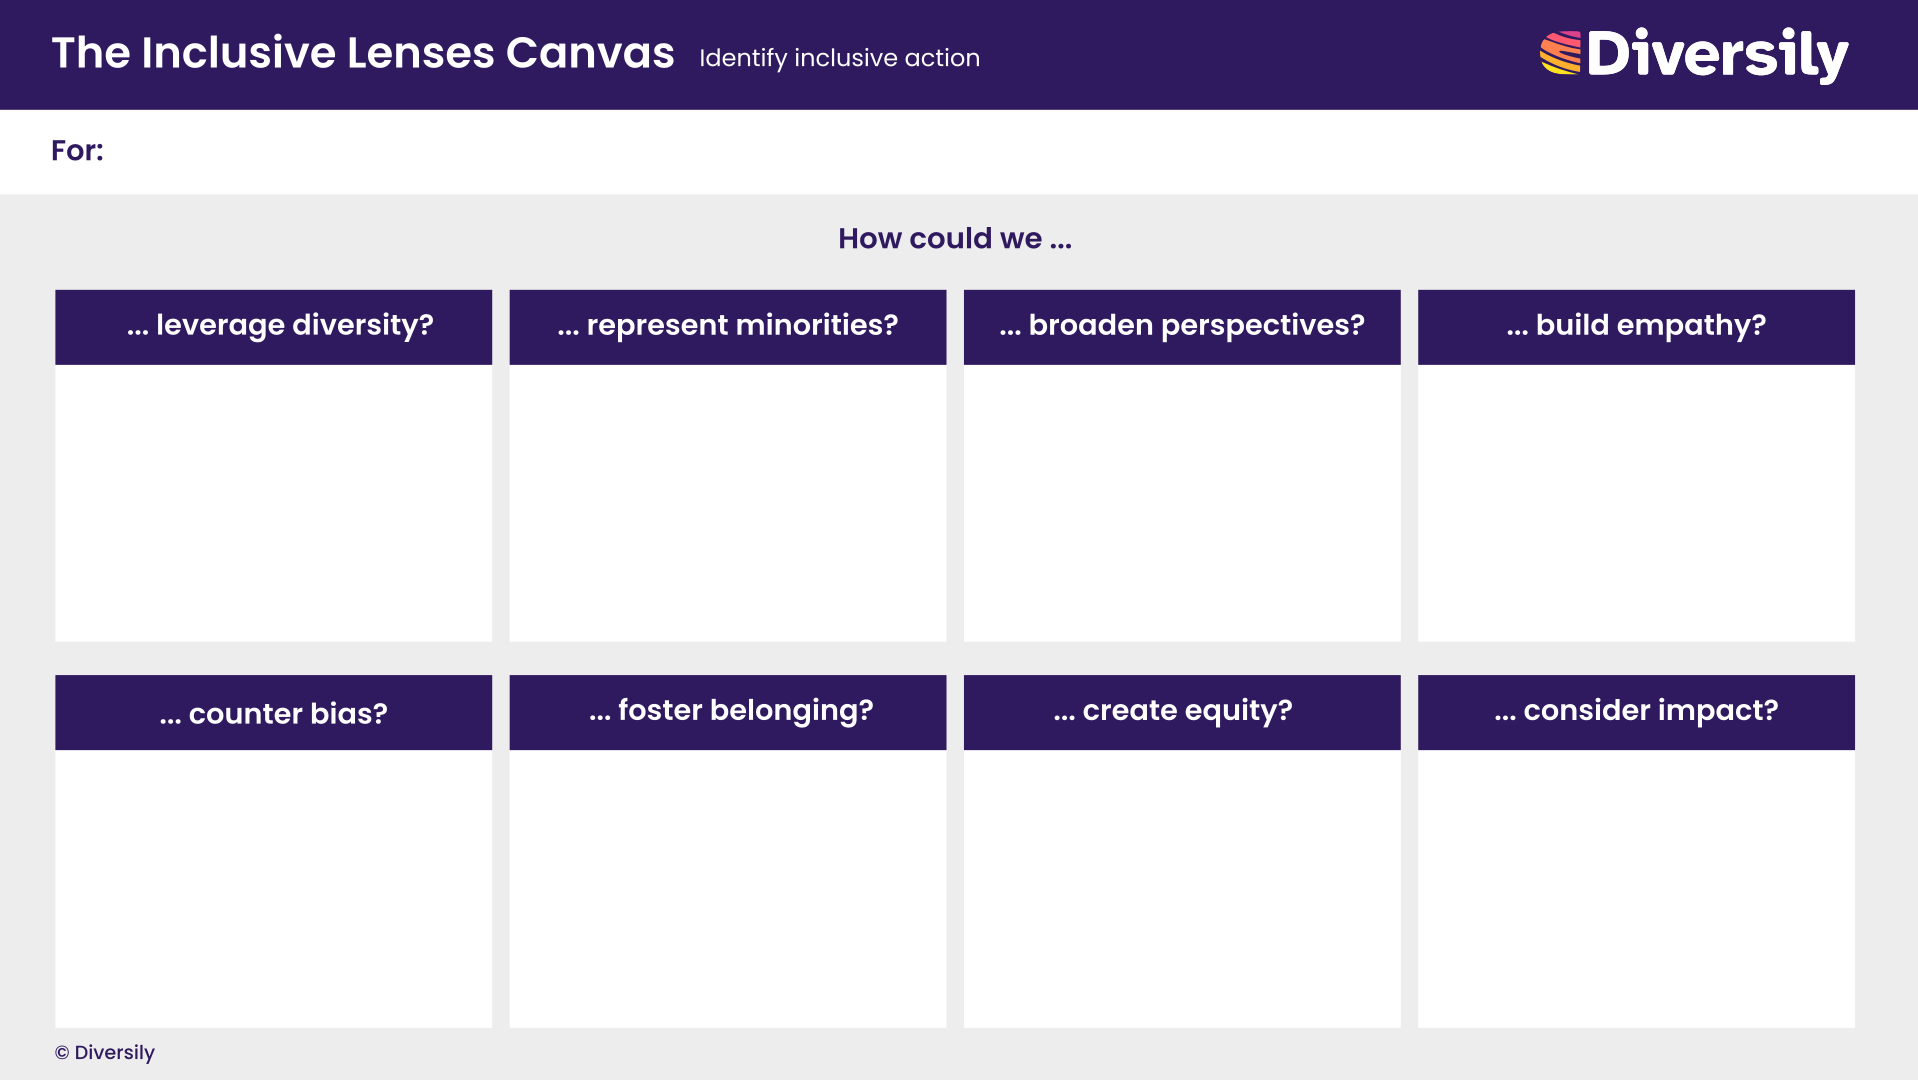Click the 'How could we ...' heading
Screen dimensions: 1918x1080
954,238
